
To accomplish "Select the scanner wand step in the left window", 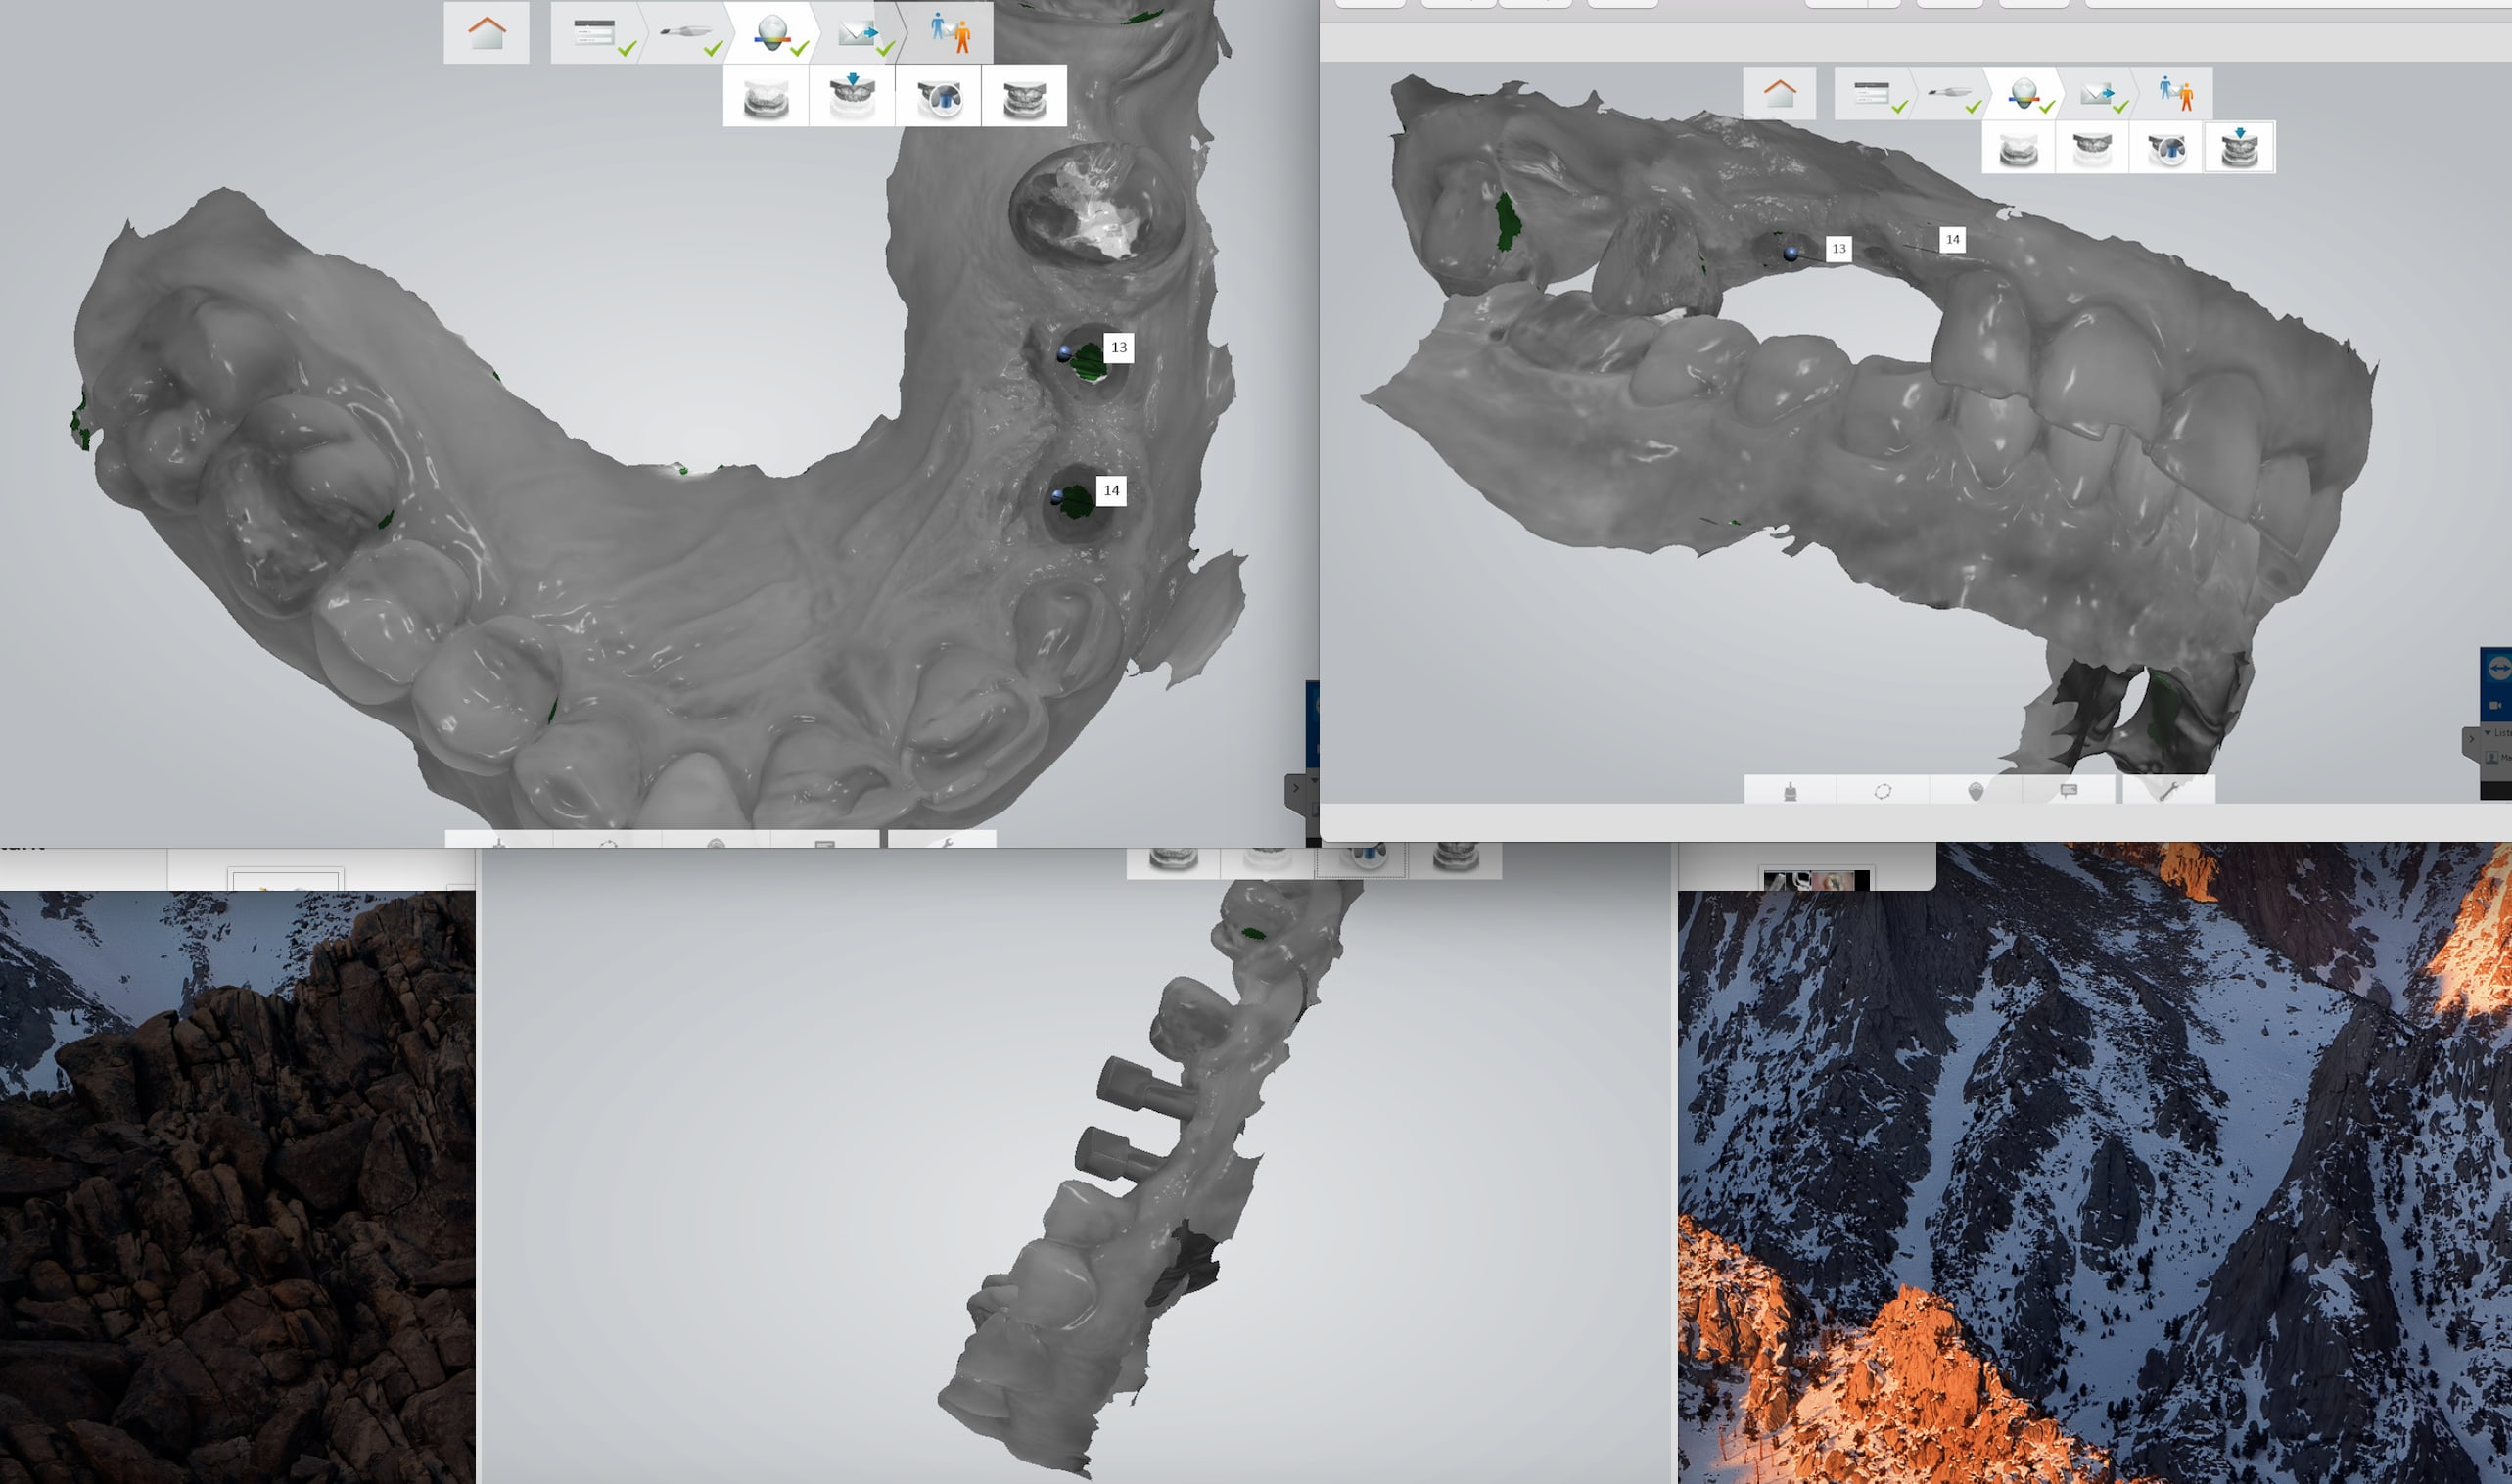I will pyautogui.click(x=685, y=33).
